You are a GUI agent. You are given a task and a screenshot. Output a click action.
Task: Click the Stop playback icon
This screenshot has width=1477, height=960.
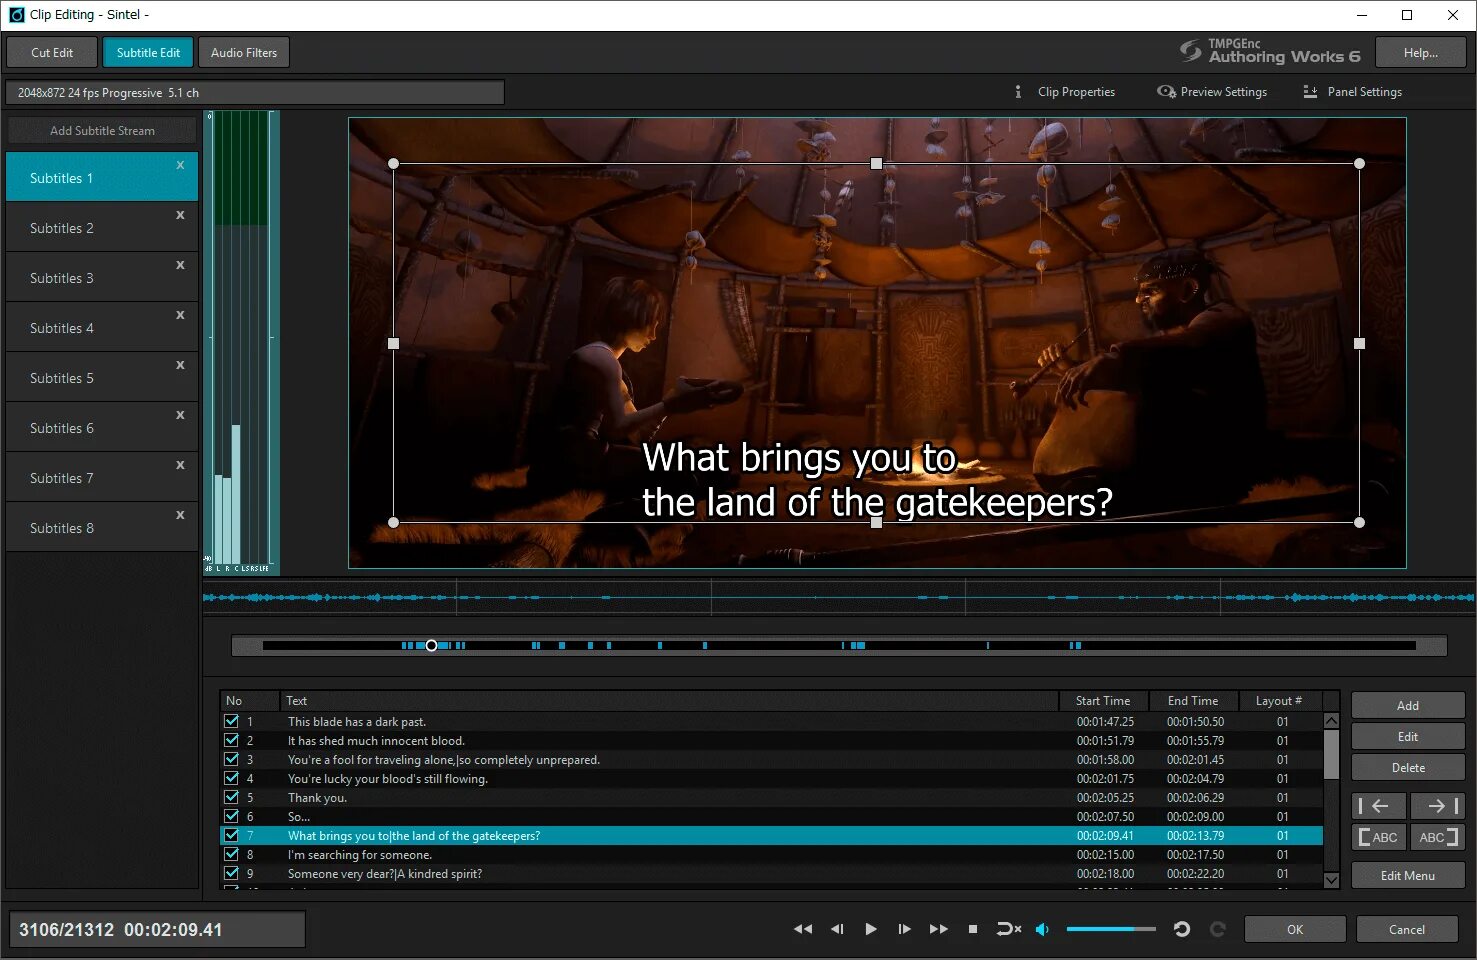coord(973,929)
